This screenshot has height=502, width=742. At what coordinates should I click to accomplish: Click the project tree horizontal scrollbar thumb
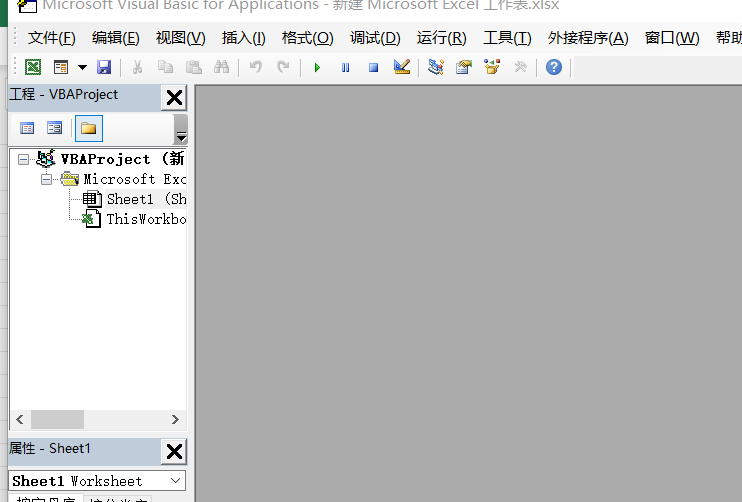pyautogui.click(x=57, y=420)
